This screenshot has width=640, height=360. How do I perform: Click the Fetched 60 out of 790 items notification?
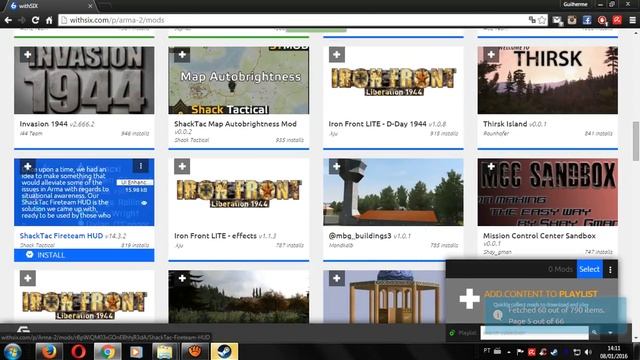point(555,315)
